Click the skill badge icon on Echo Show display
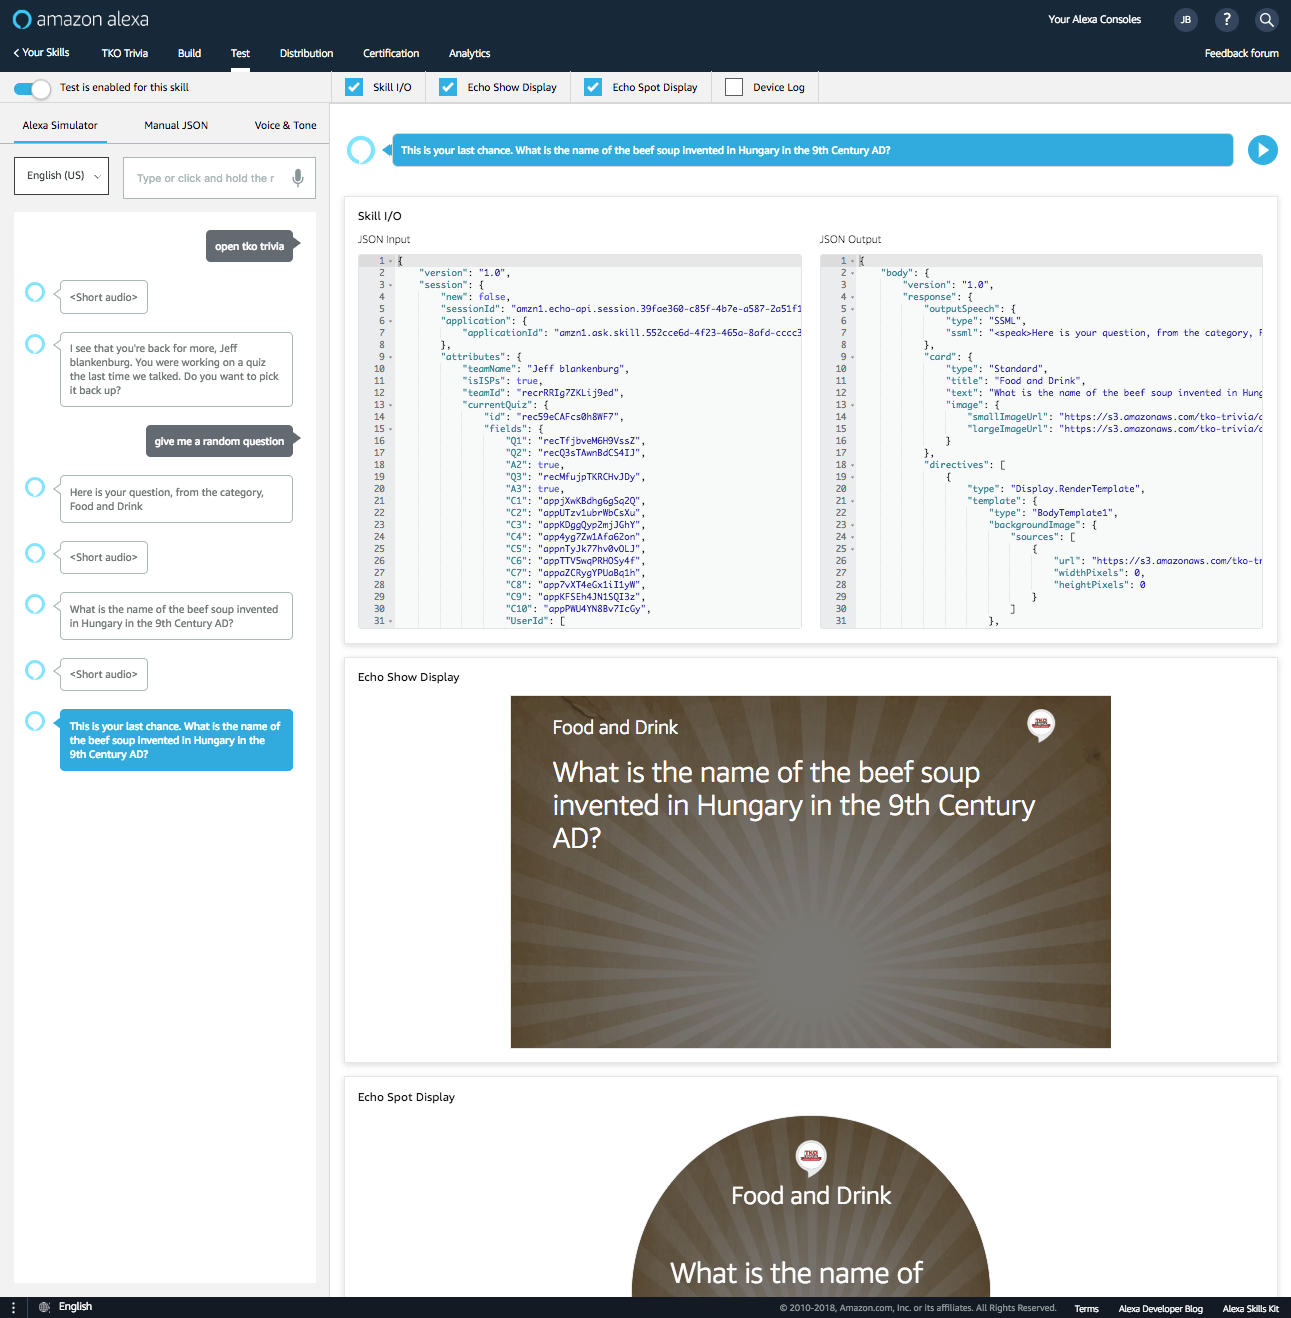The image size is (1291, 1318). [1041, 724]
